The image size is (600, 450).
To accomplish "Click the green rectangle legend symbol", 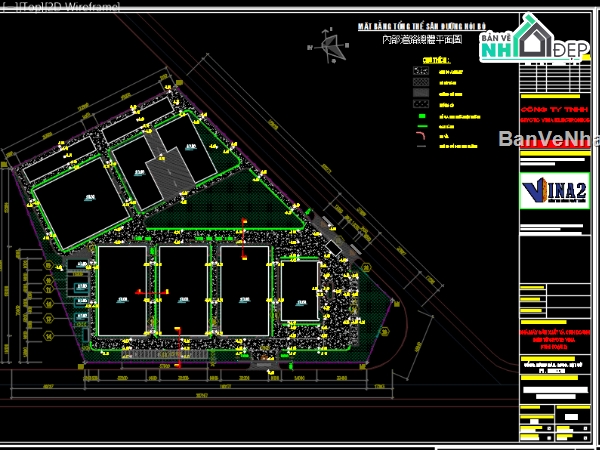I will pyautogui.click(x=421, y=116).
